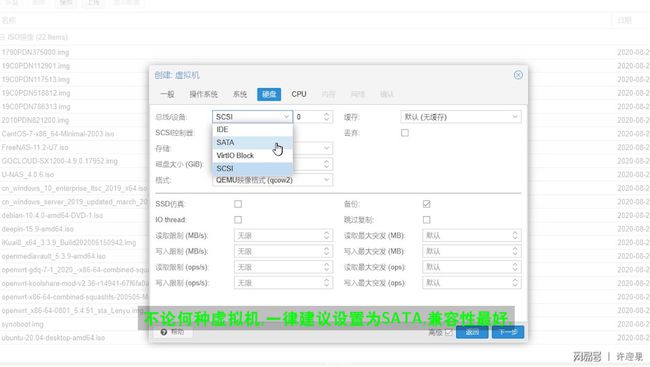
Task: Collapse the ISO镜像 group in the background list
Action: tap(2, 37)
